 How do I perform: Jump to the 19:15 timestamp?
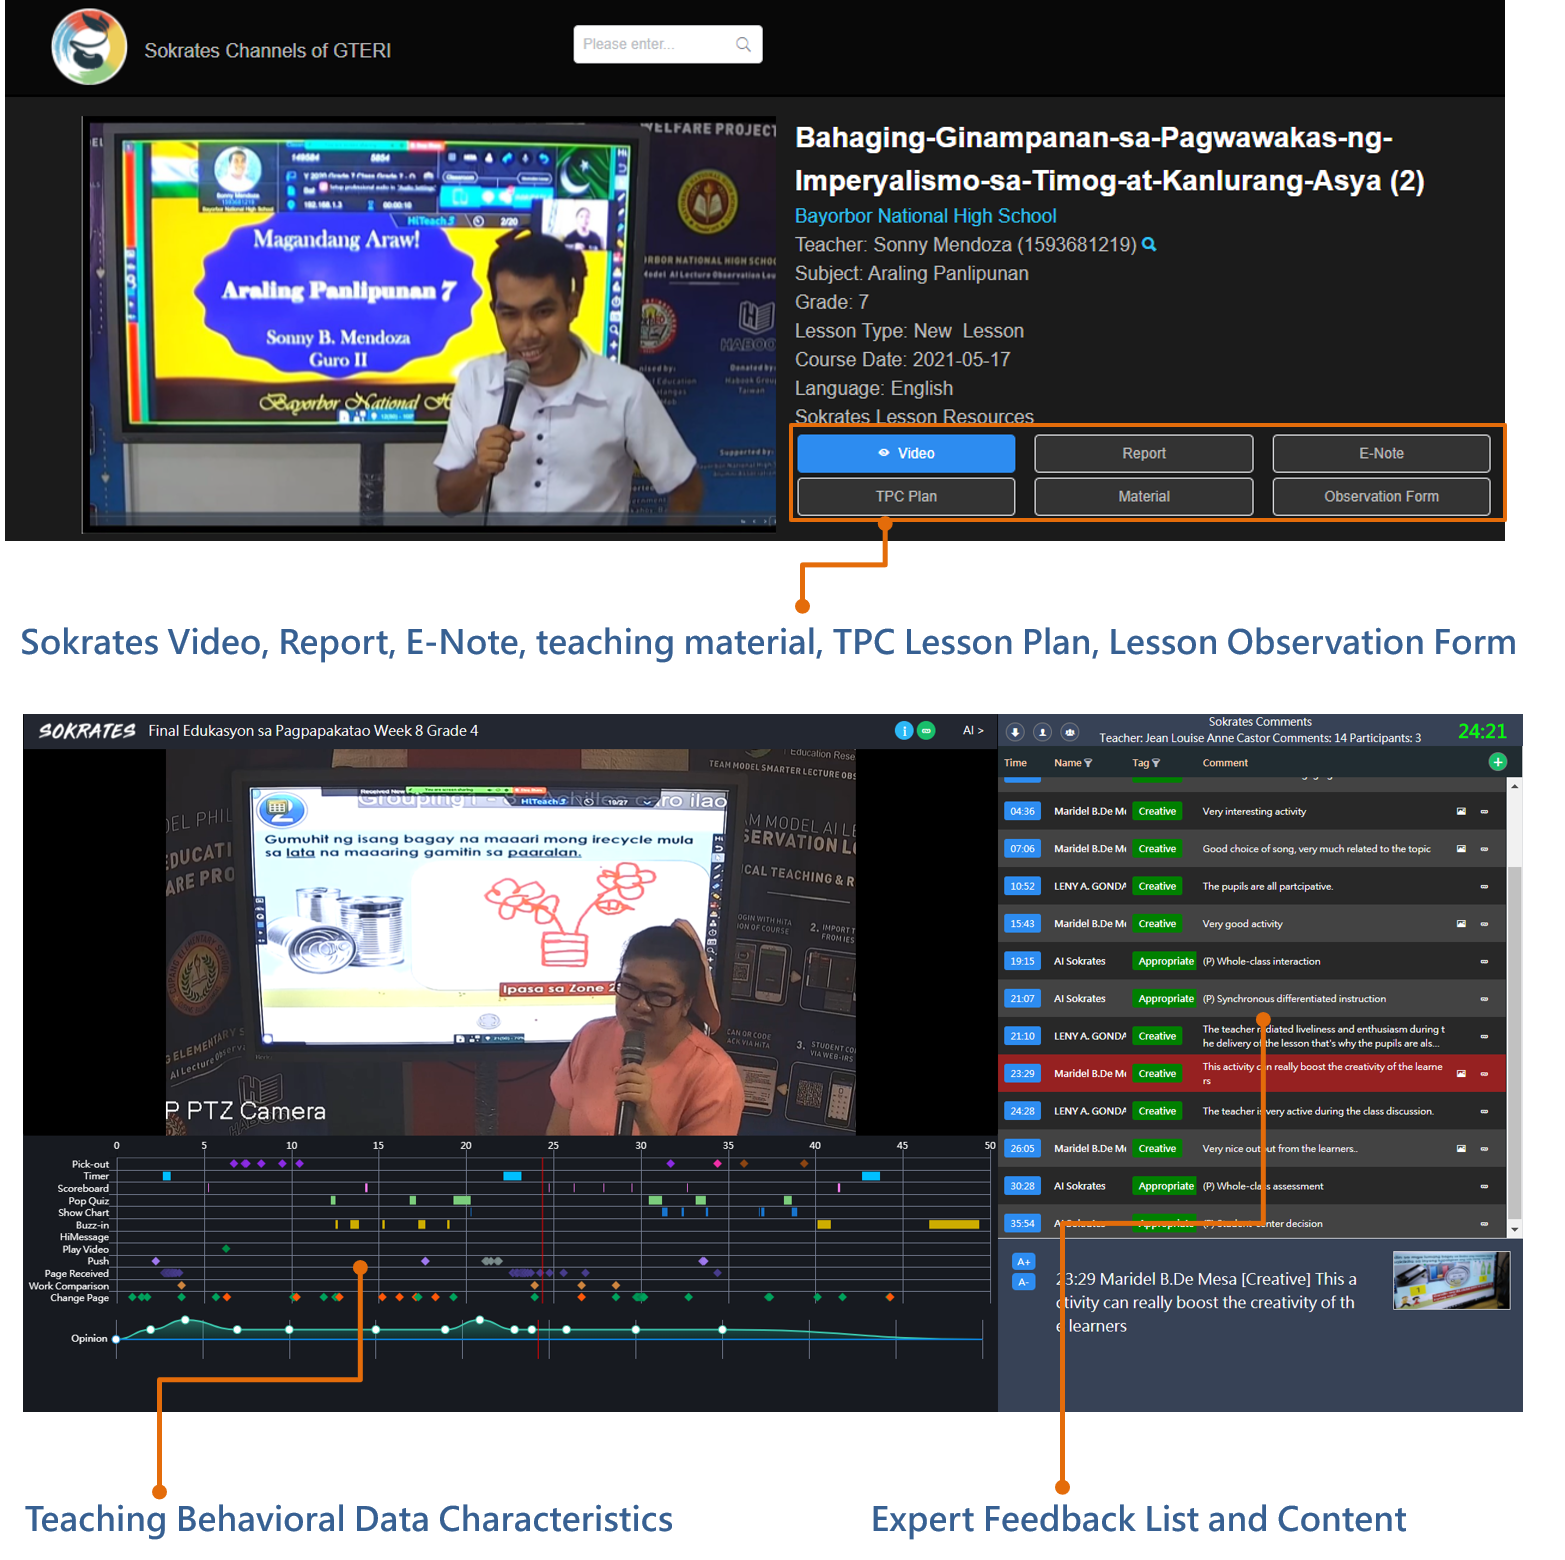coord(1022,961)
